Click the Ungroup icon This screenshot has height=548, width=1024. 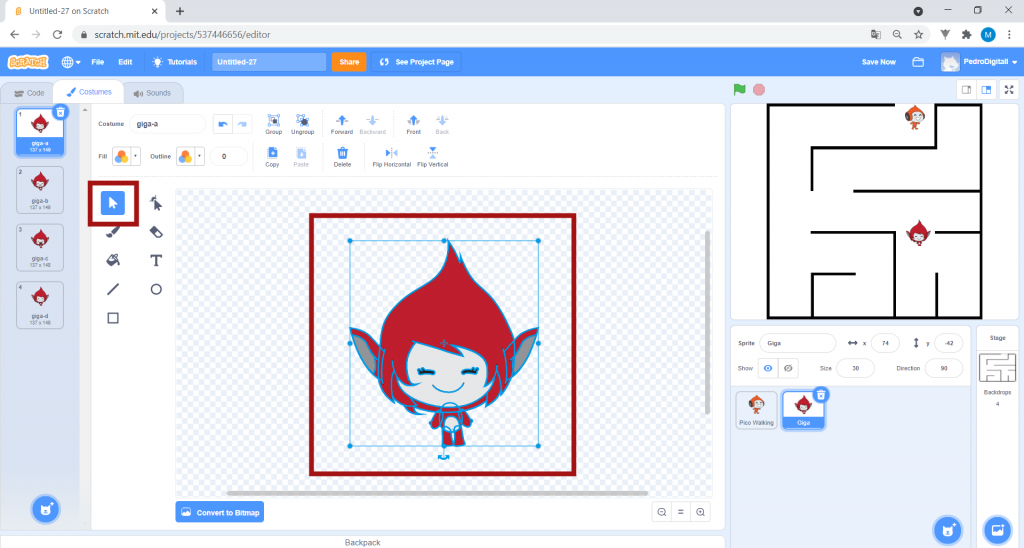[302, 124]
